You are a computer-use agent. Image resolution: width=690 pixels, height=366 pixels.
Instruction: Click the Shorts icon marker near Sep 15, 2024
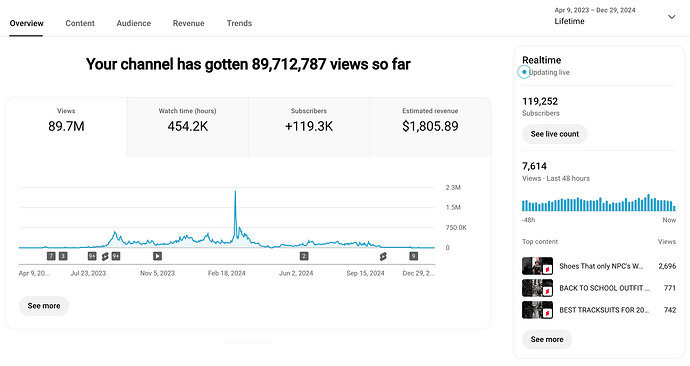(383, 256)
